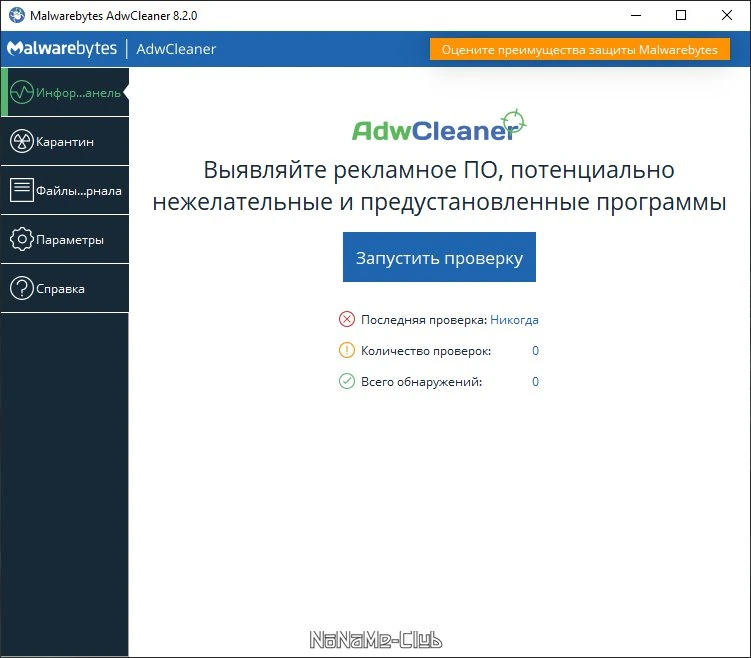The image size is (751, 658).
Task: Start scan with Запустить проверку button
Action: pos(439,257)
